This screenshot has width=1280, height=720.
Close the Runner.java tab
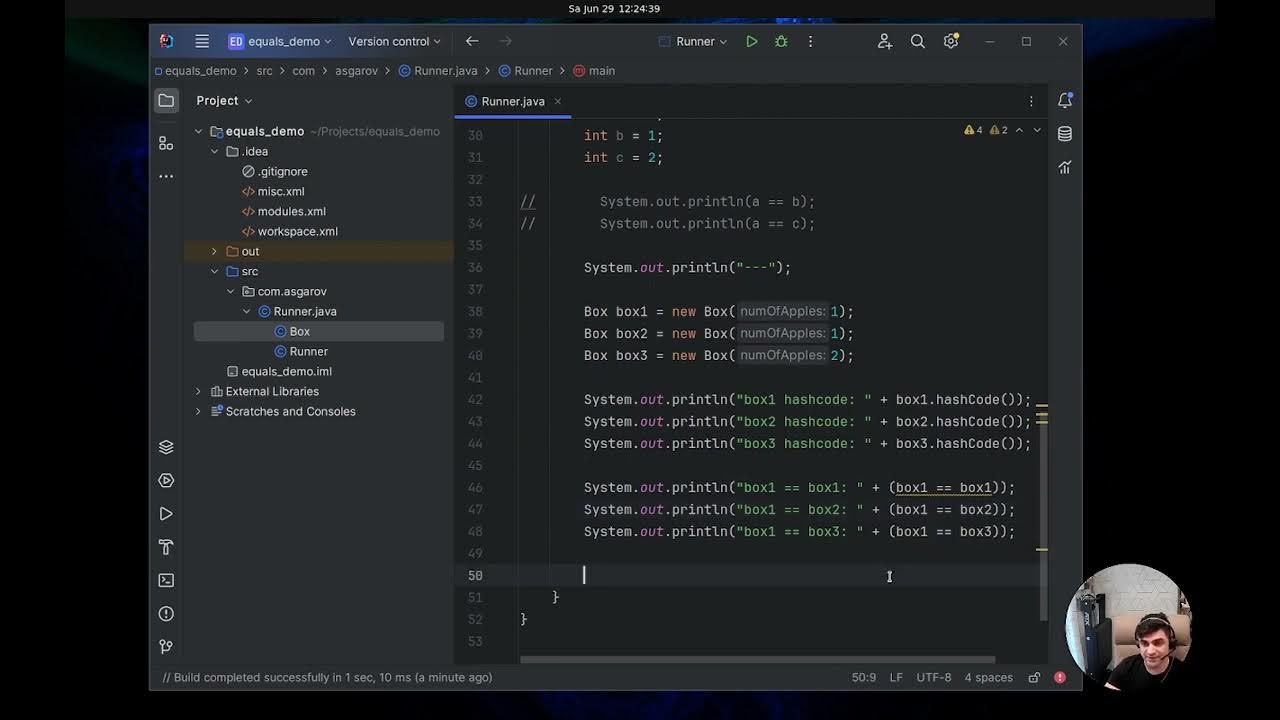pos(558,101)
